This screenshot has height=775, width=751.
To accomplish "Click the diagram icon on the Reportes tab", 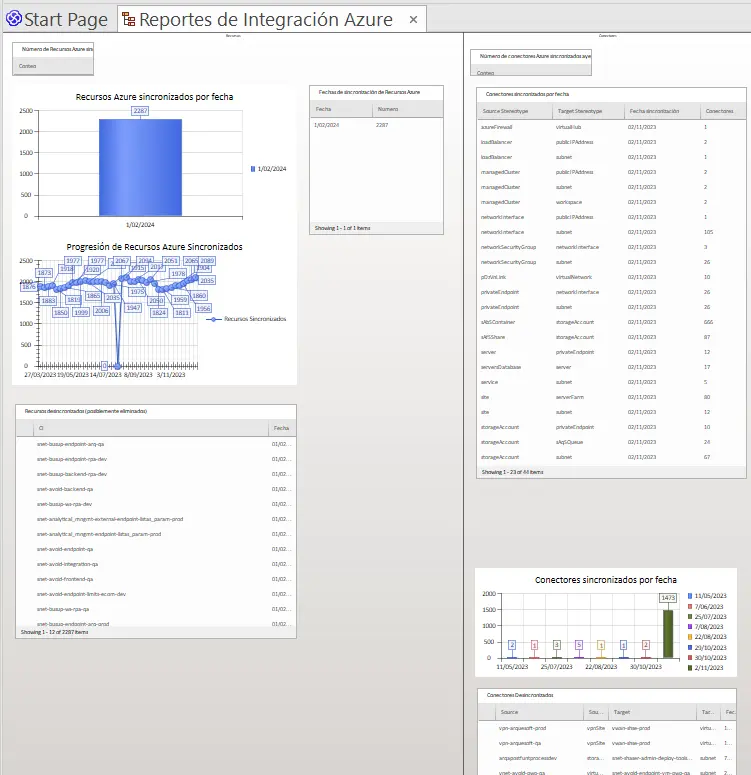I will tap(129, 19).
